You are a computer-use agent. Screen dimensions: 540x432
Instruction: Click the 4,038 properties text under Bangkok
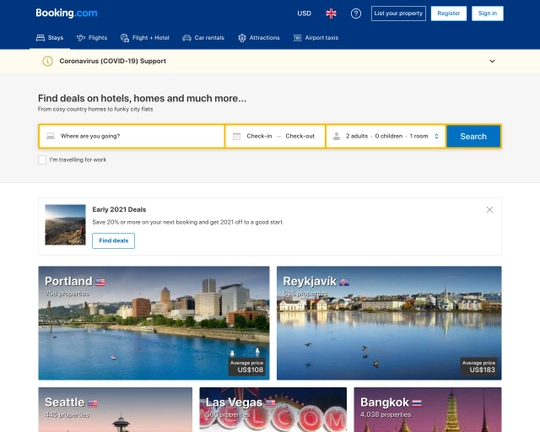coord(385,414)
